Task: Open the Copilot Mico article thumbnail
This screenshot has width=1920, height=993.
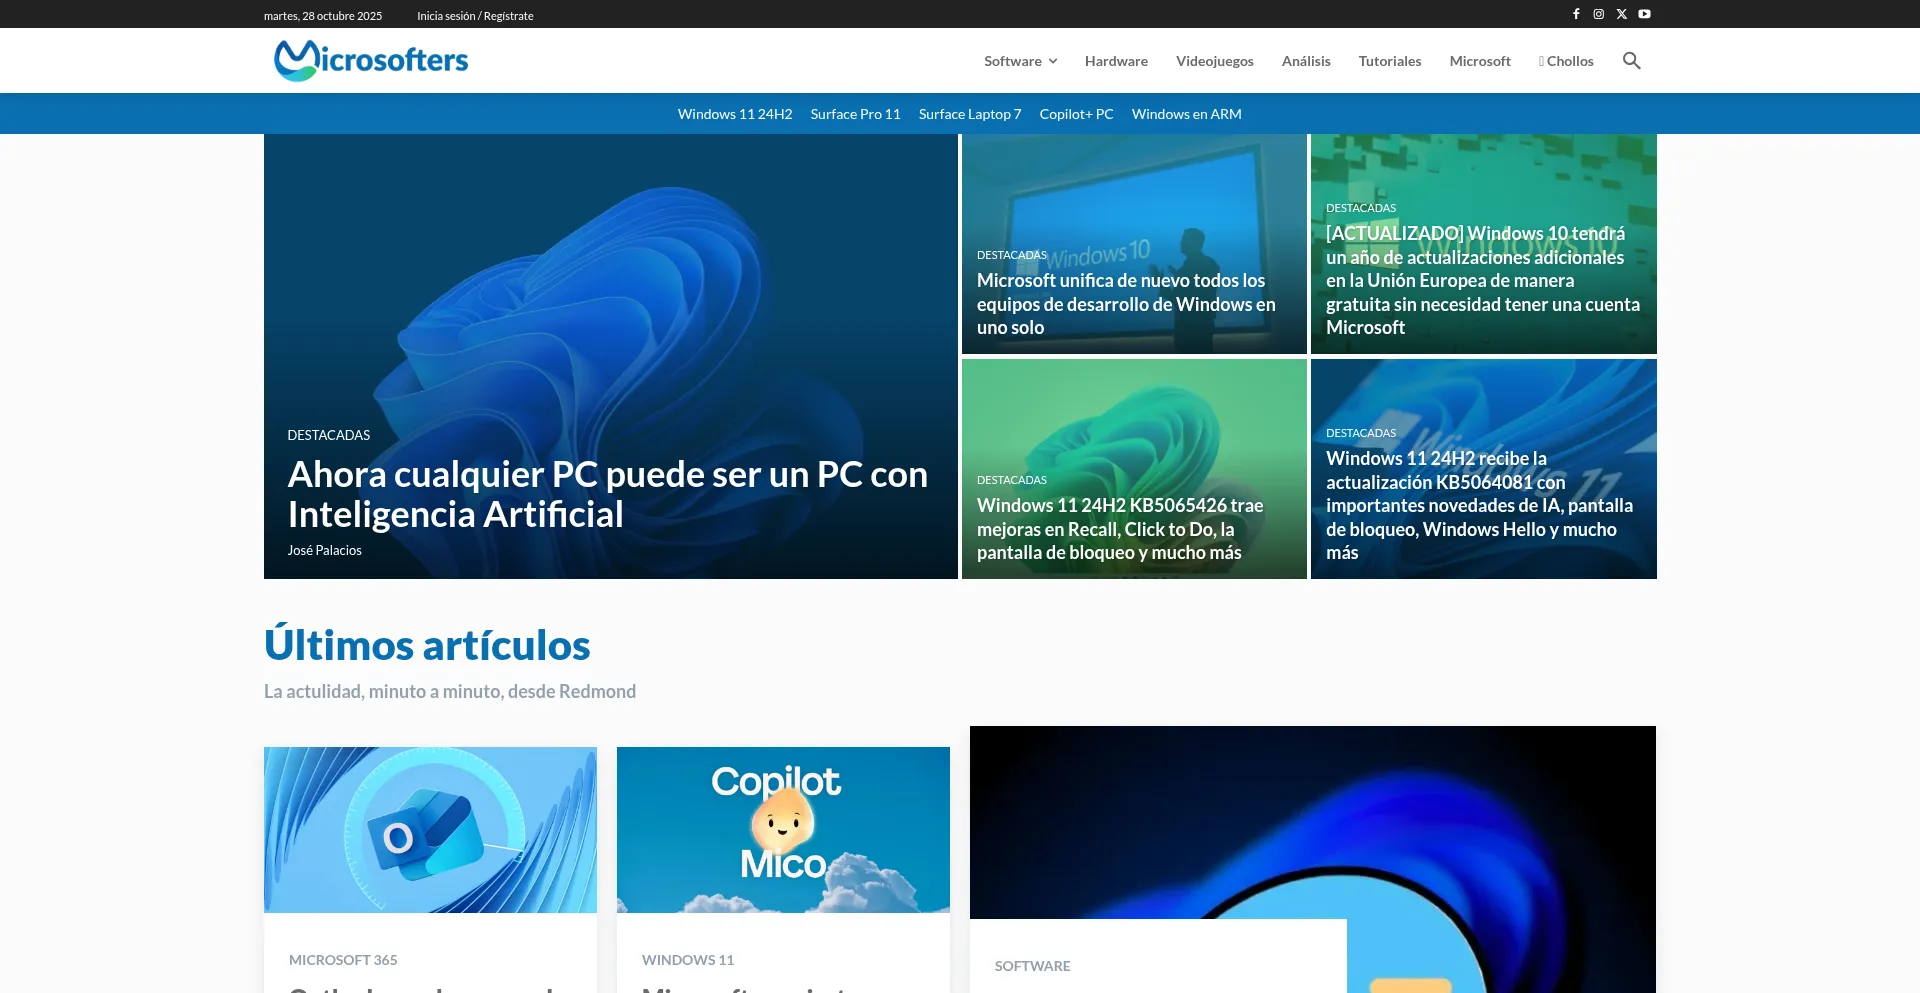Action: (783, 829)
